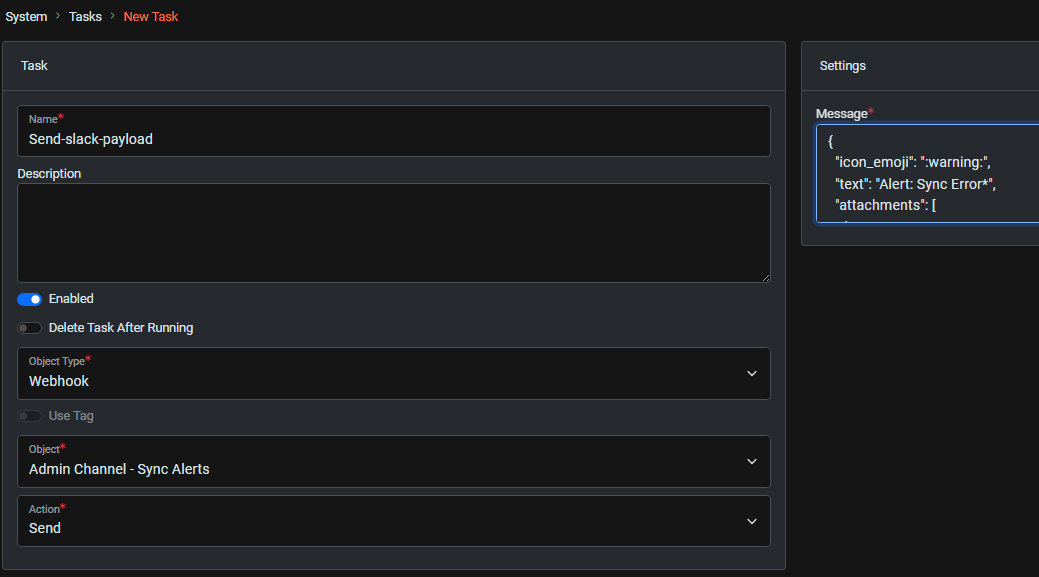Return to the Tasks list via breadcrumb
The height and width of the screenshot is (577, 1039).
click(x=85, y=16)
